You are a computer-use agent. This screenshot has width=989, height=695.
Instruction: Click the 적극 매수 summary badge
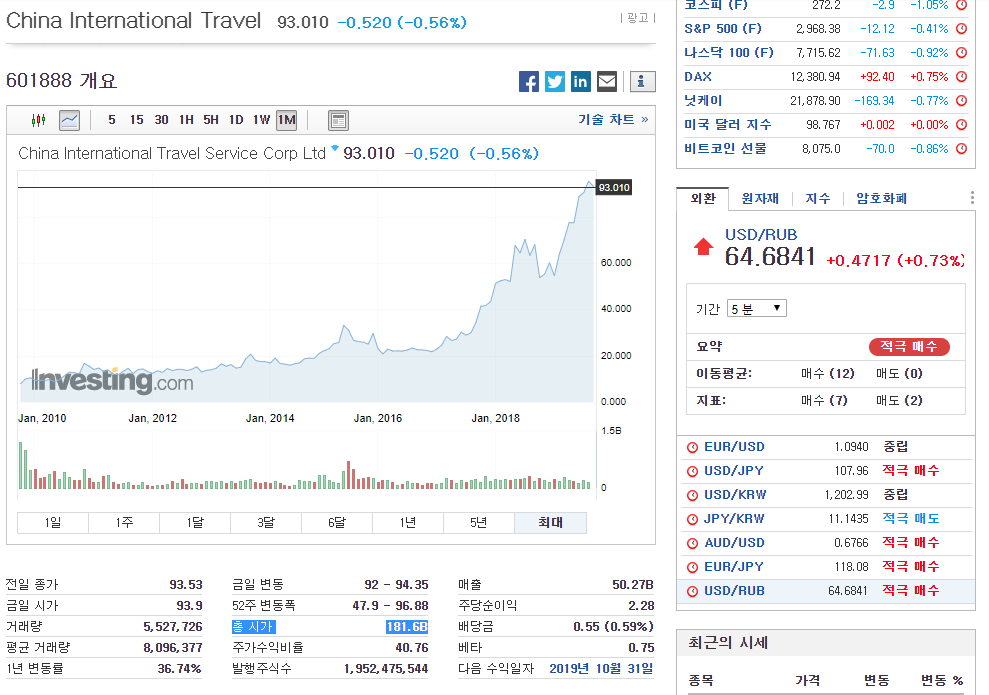coord(909,347)
